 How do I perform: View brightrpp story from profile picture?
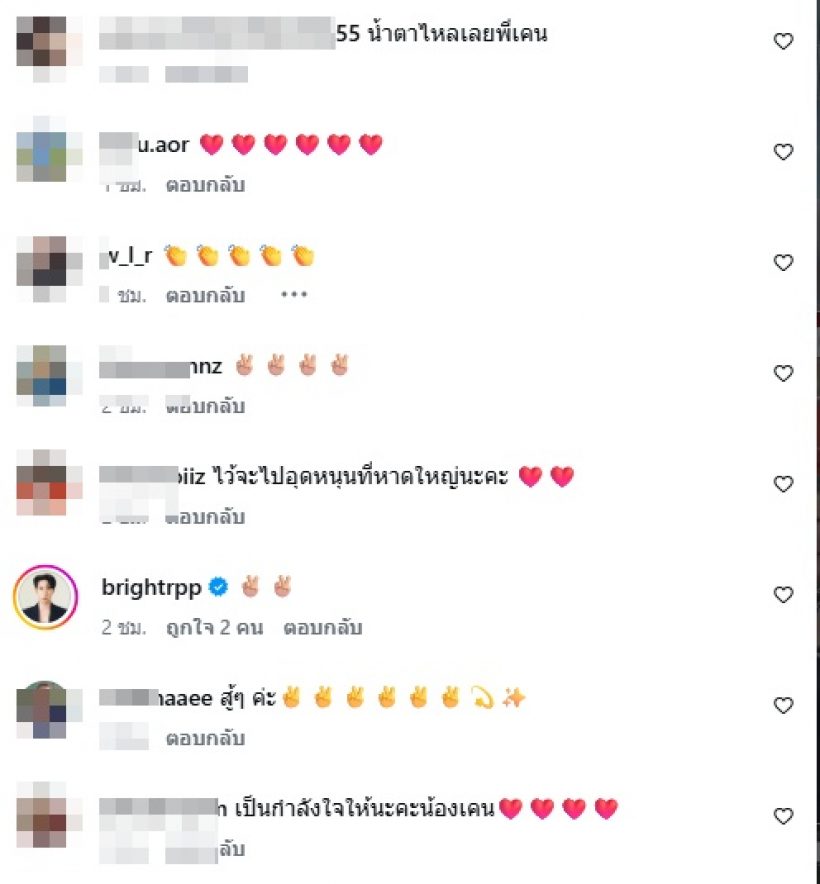pos(45,597)
